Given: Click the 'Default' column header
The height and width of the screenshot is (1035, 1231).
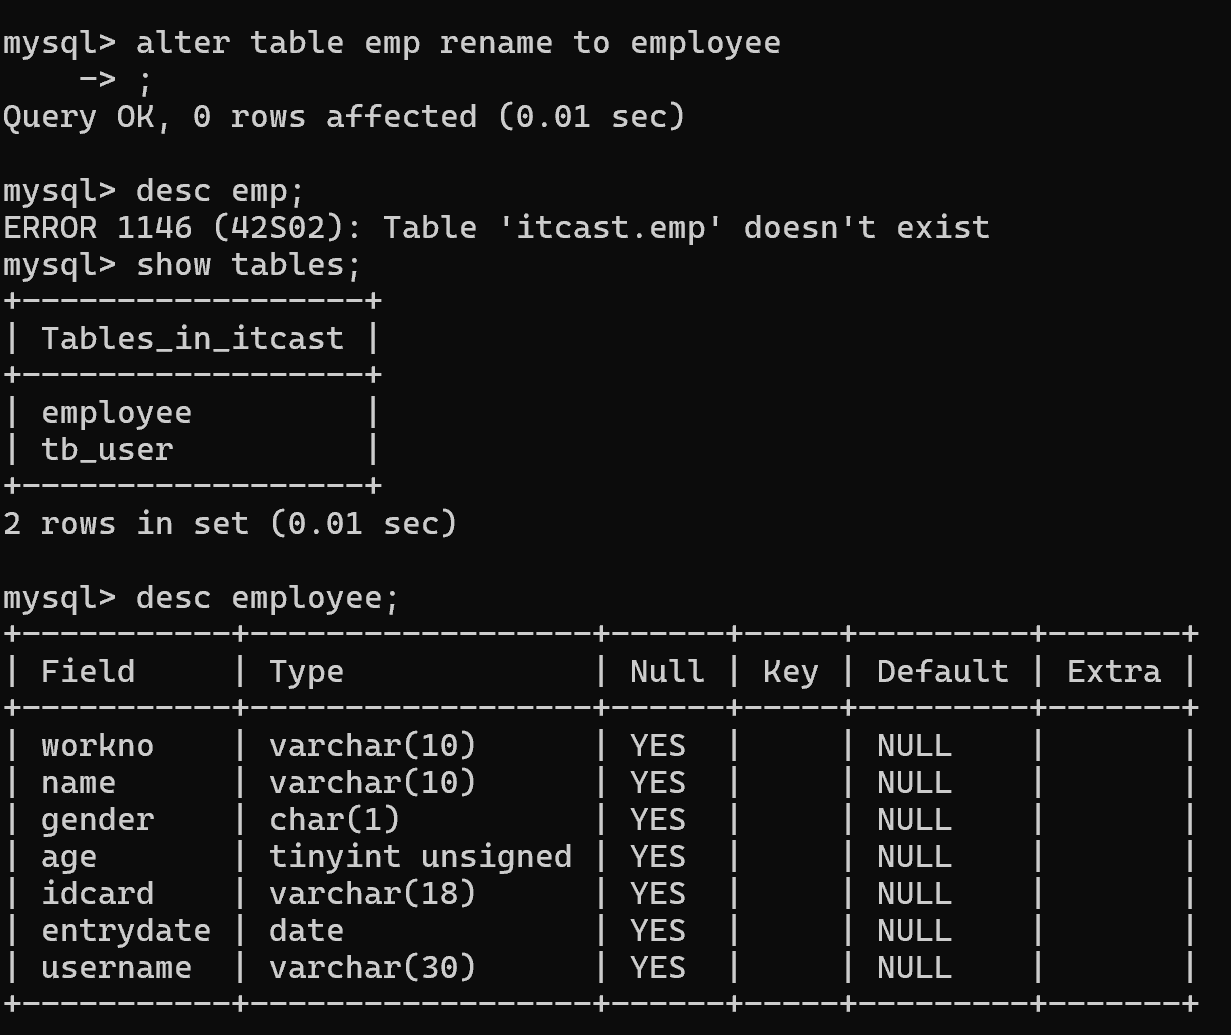Looking at the screenshot, I should (942, 671).
